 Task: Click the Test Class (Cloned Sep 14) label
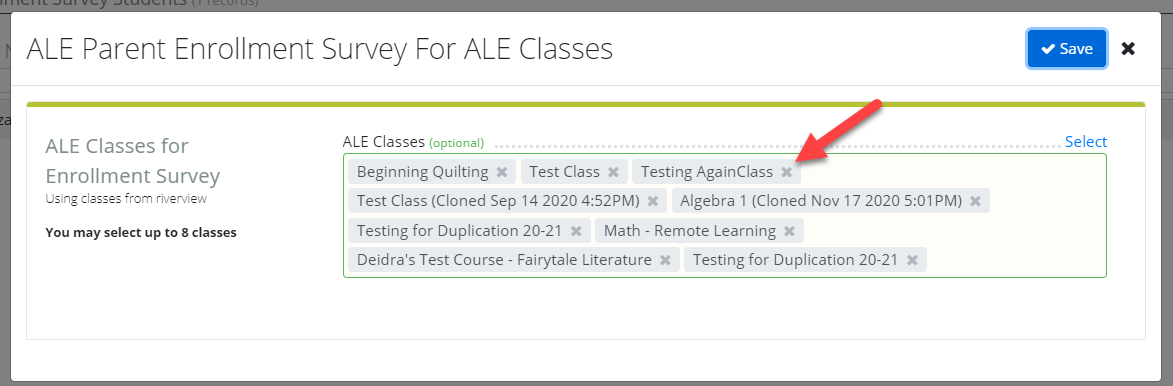coord(498,201)
